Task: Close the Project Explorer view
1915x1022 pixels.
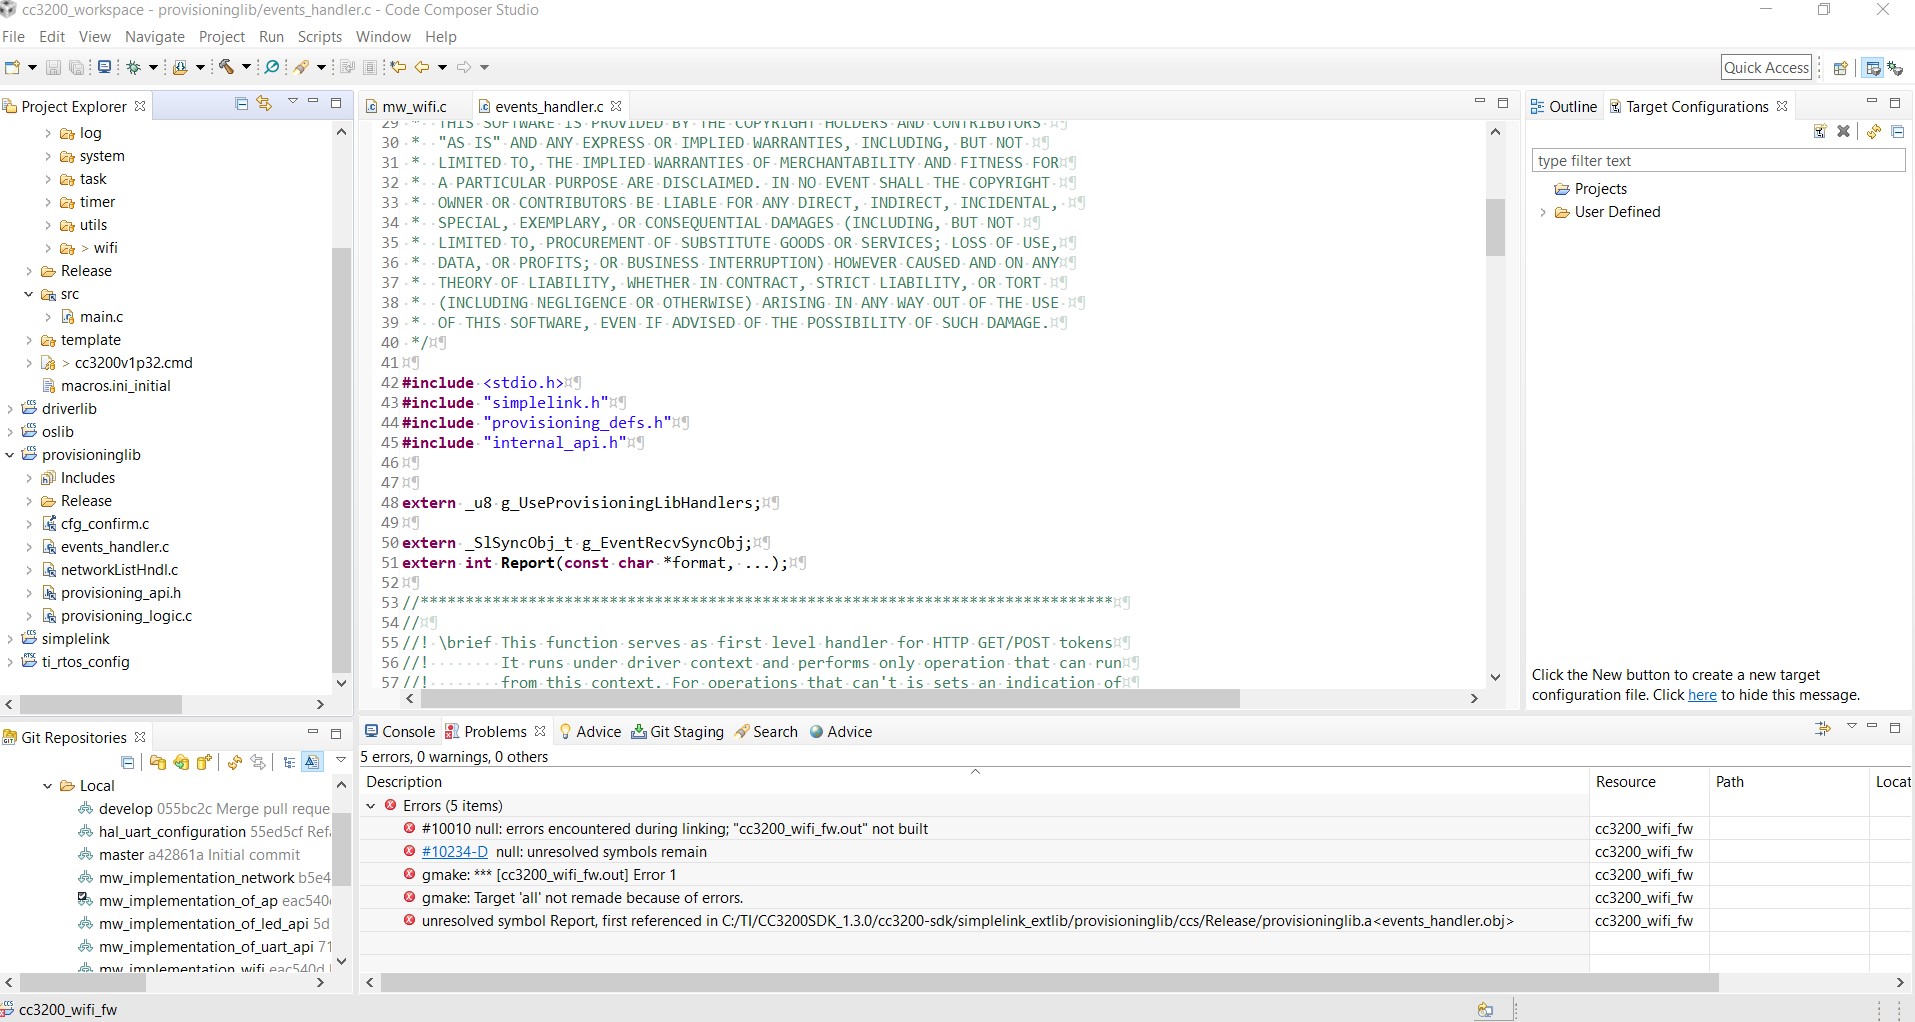Action: [x=140, y=106]
